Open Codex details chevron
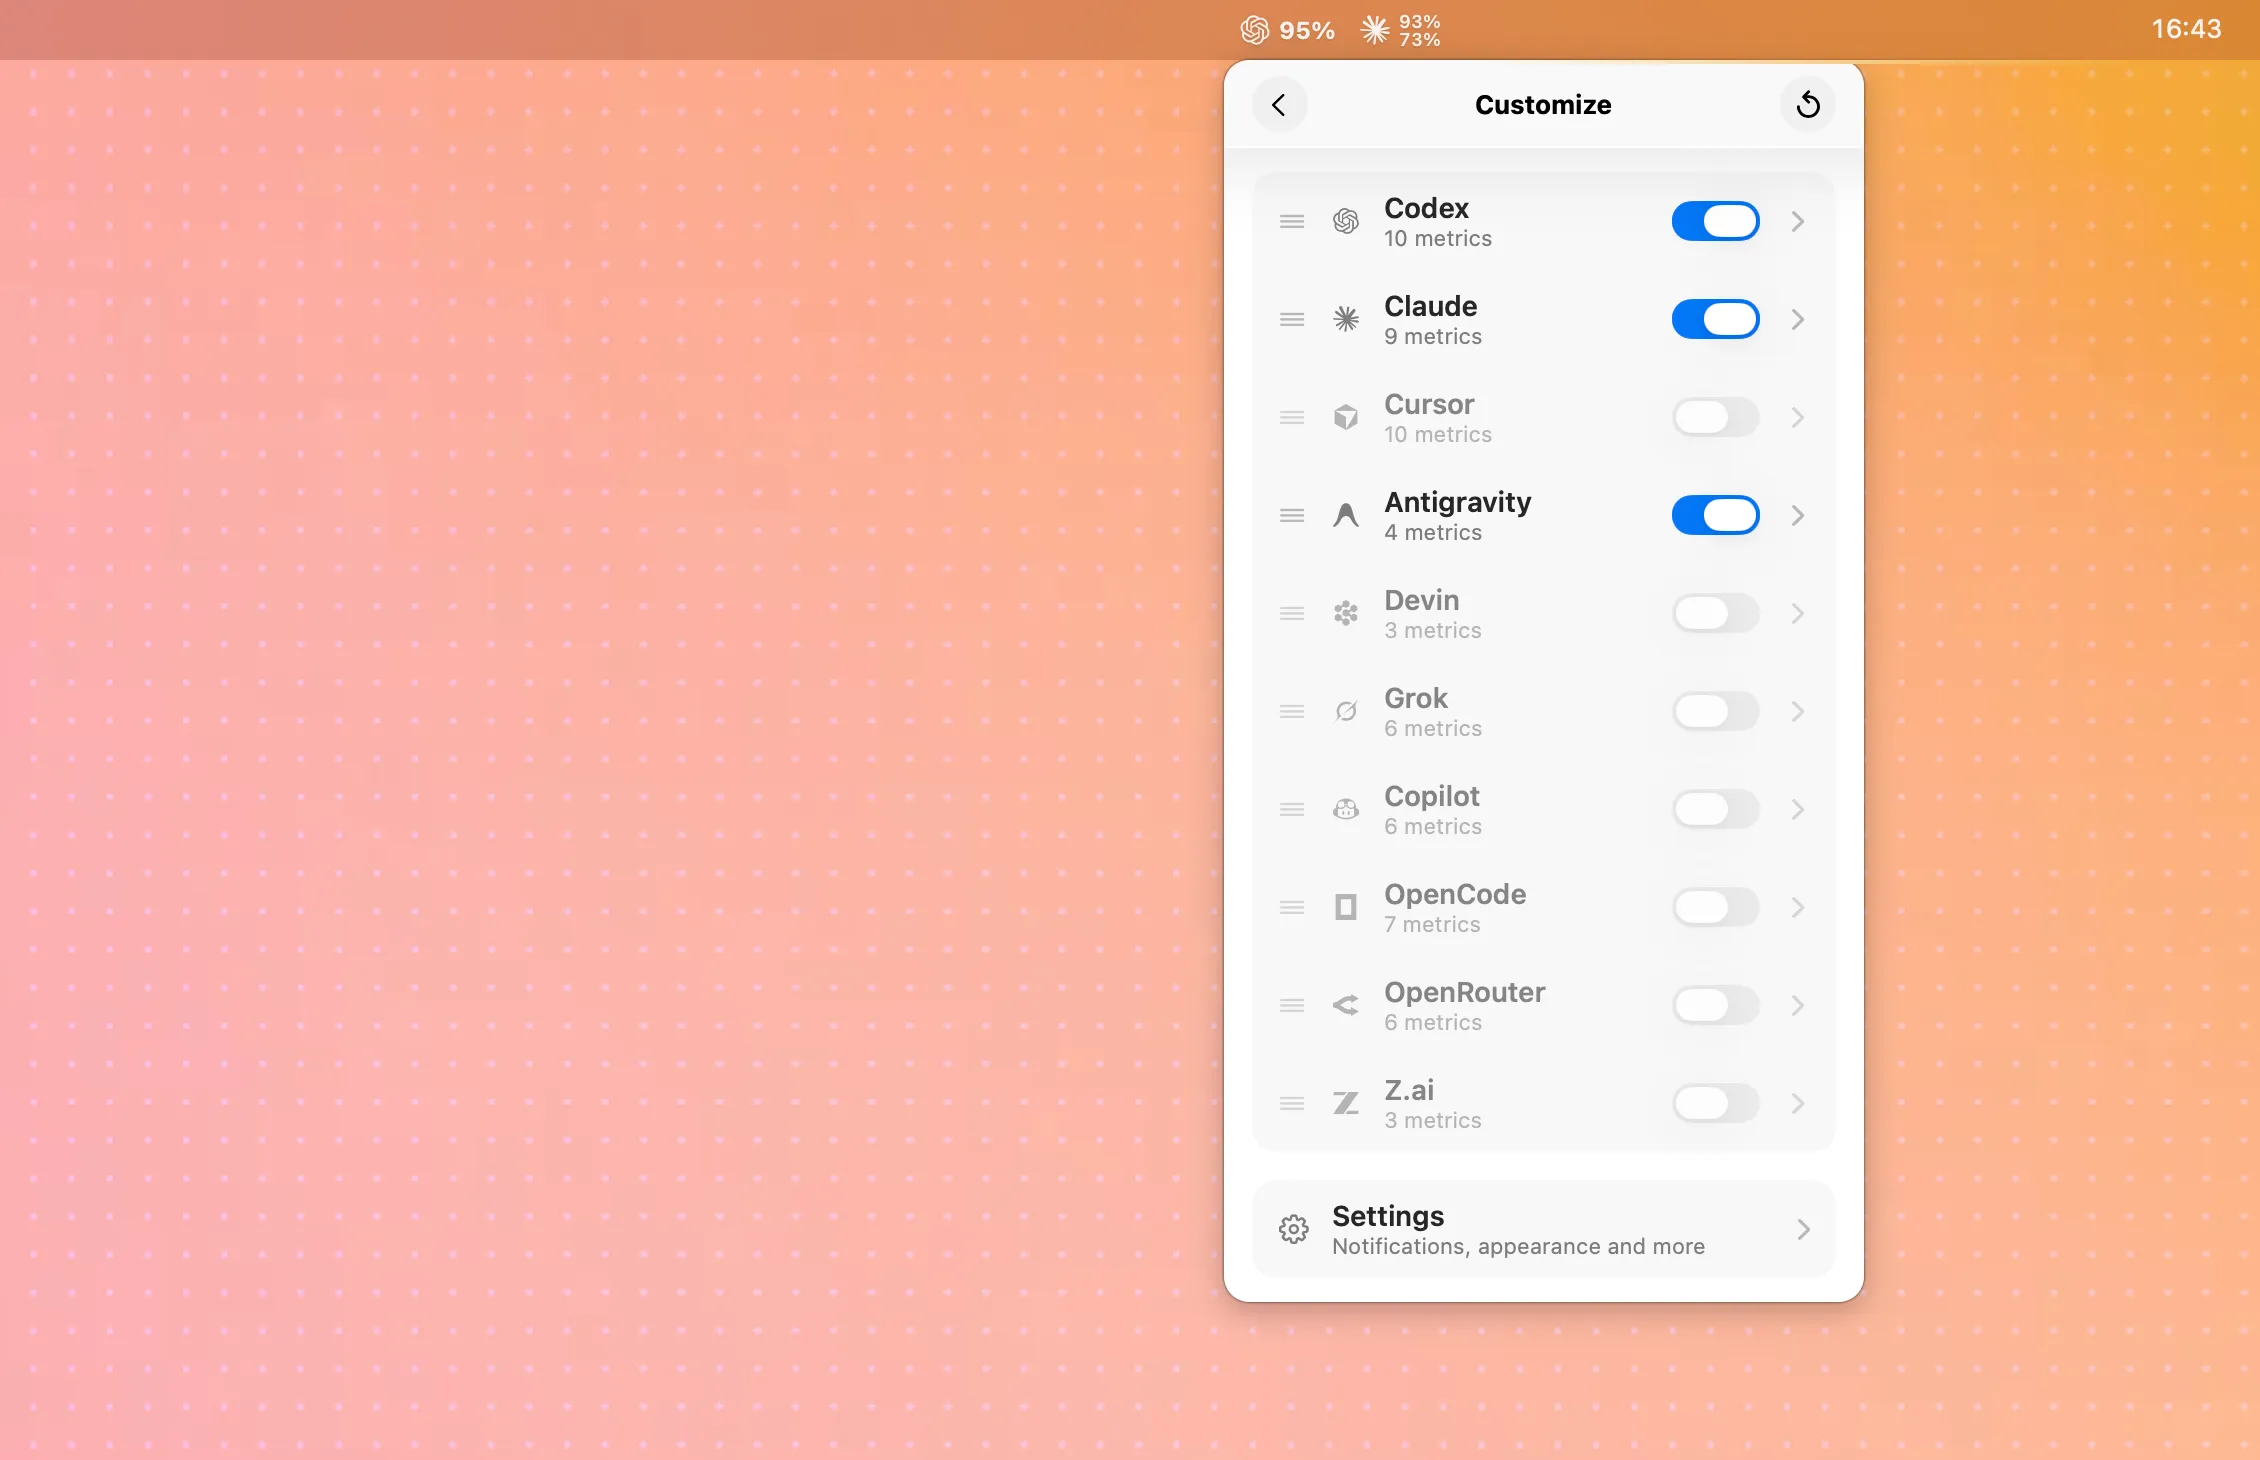 tap(1798, 221)
